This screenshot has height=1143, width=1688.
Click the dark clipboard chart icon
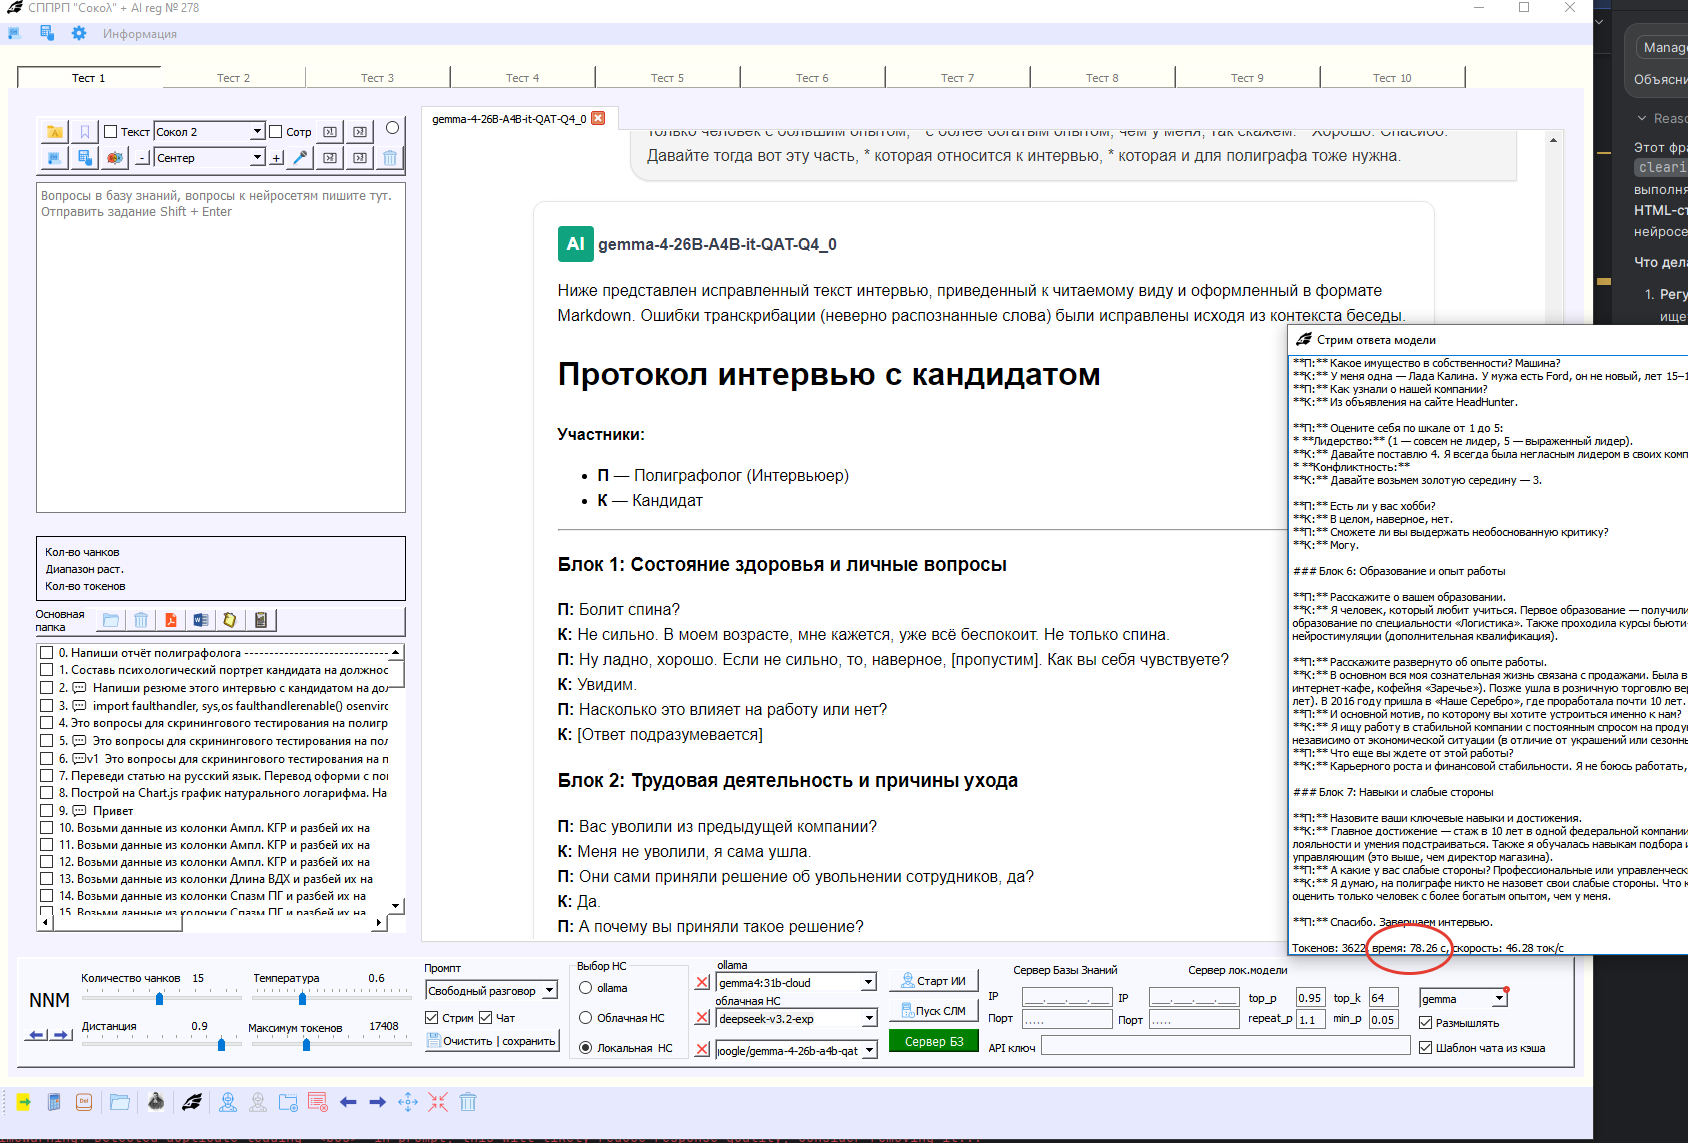tap(260, 620)
